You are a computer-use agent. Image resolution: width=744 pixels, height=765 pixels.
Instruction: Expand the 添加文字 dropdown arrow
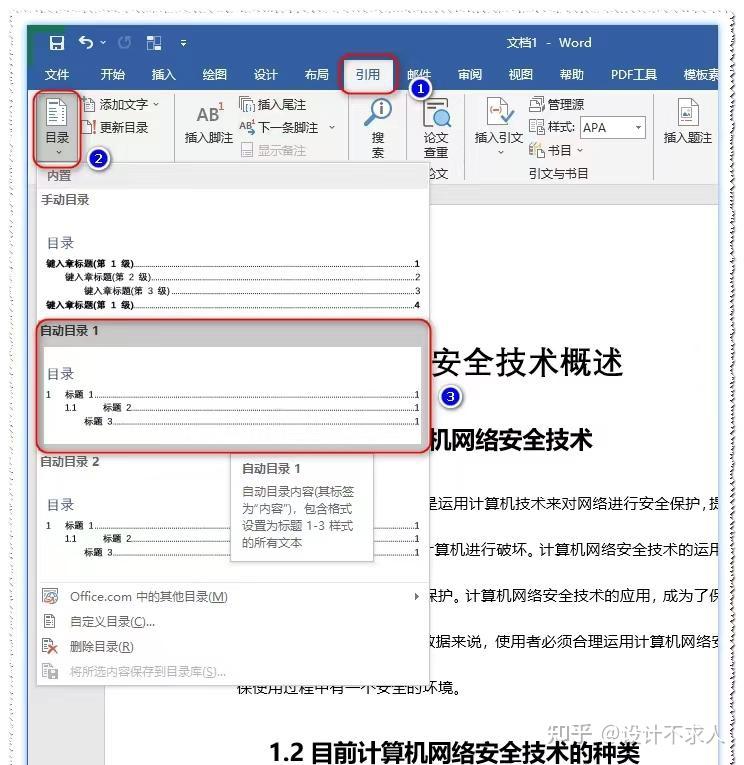coord(156,104)
